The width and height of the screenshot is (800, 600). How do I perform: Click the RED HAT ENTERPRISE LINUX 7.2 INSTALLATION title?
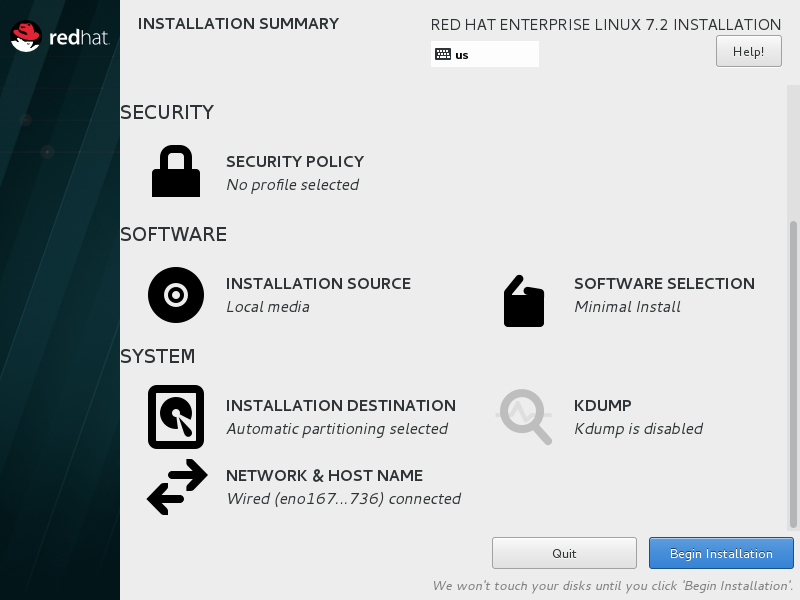point(606,24)
